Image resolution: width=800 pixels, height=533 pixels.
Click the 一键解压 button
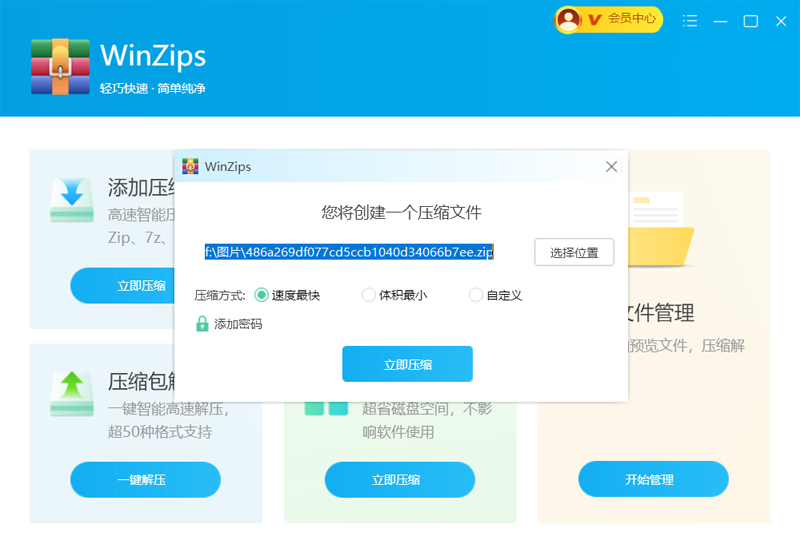pos(145,479)
